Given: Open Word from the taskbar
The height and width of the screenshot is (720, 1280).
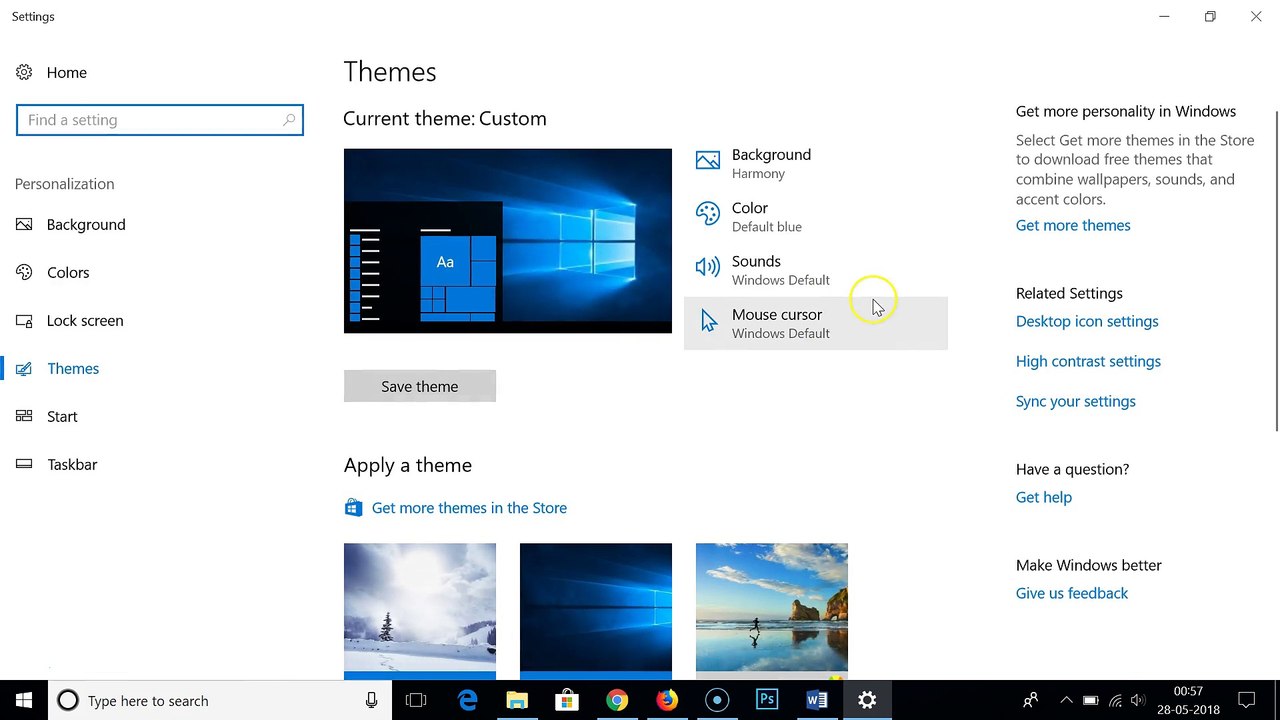Looking at the screenshot, I should 817,700.
